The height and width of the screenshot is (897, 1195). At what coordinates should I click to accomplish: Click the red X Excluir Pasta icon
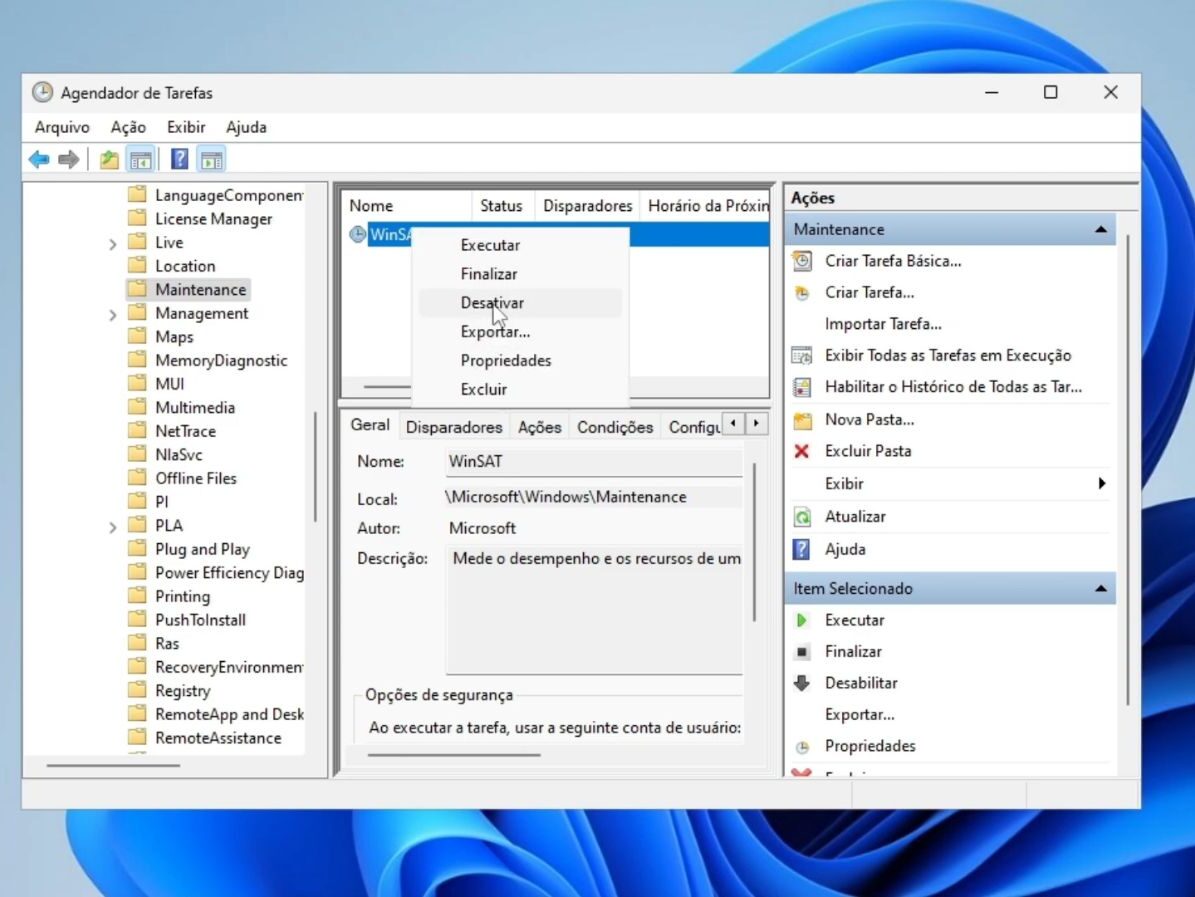[802, 451]
